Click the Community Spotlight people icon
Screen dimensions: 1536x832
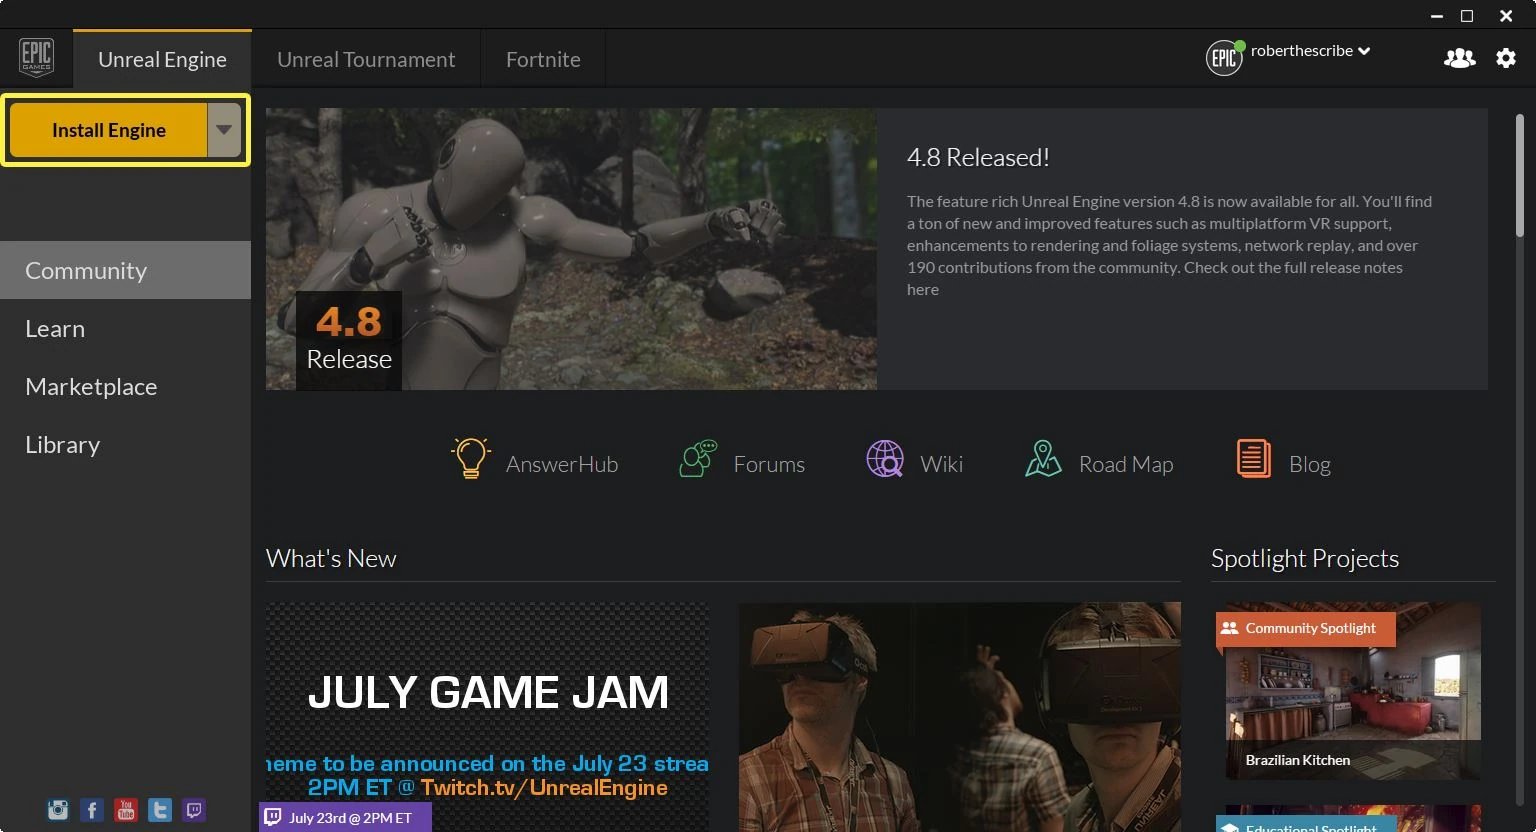[x=1230, y=628]
